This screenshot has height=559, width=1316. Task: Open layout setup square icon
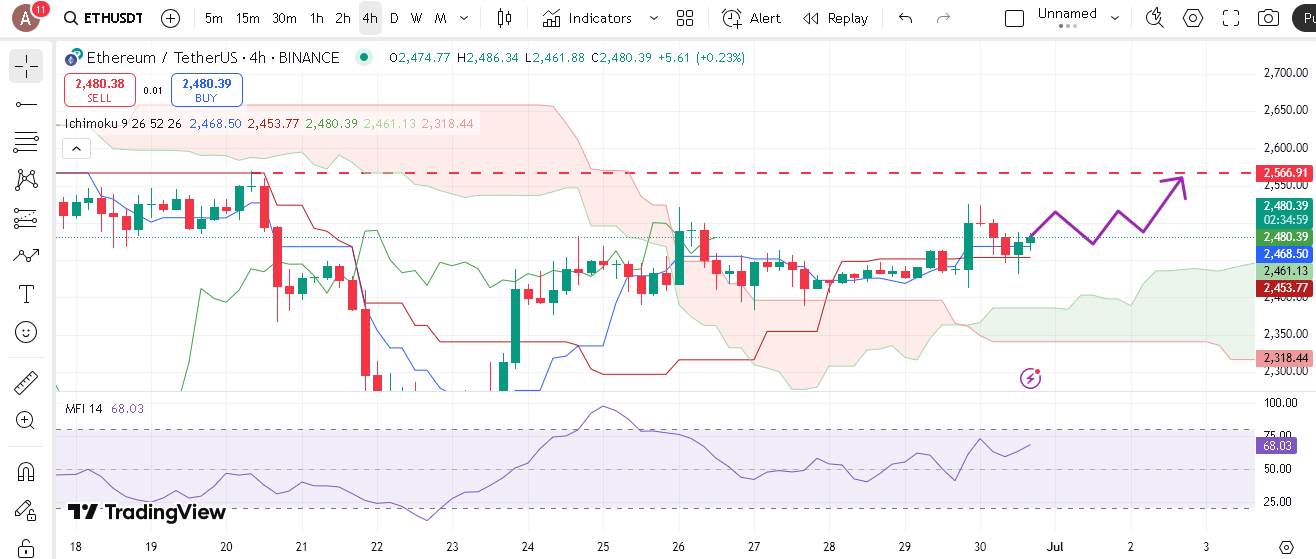click(1014, 18)
